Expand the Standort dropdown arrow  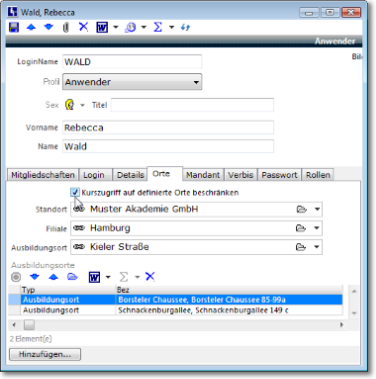coord(317,209)
